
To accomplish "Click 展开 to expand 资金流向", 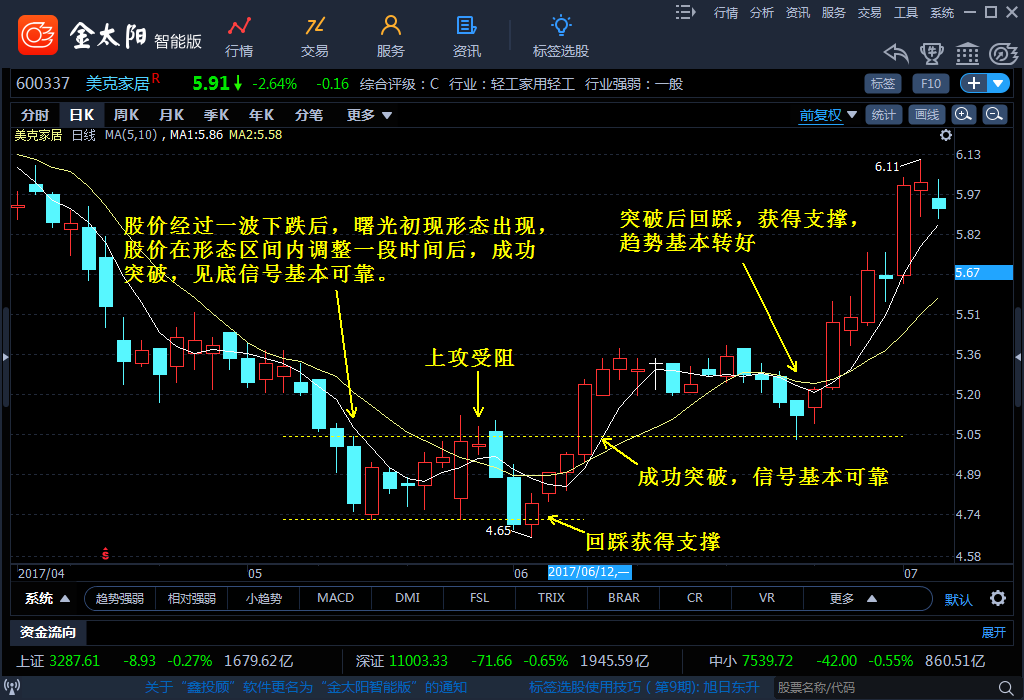I will click(993, 632).
